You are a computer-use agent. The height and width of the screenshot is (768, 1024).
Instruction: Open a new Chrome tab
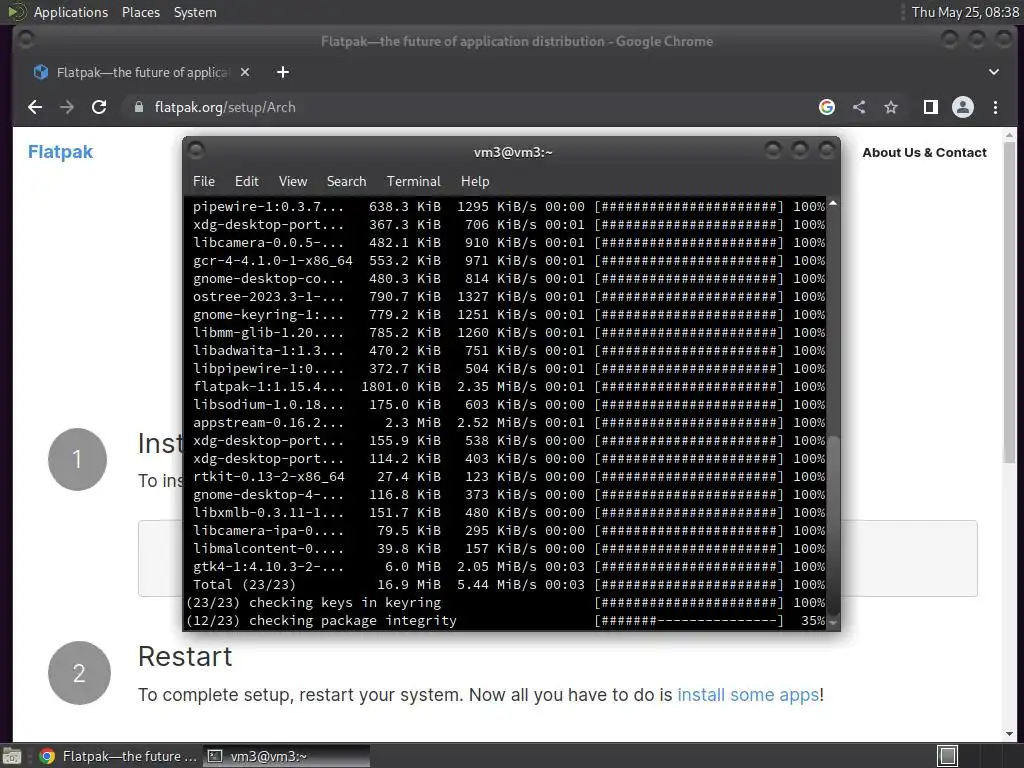[283, 72]
